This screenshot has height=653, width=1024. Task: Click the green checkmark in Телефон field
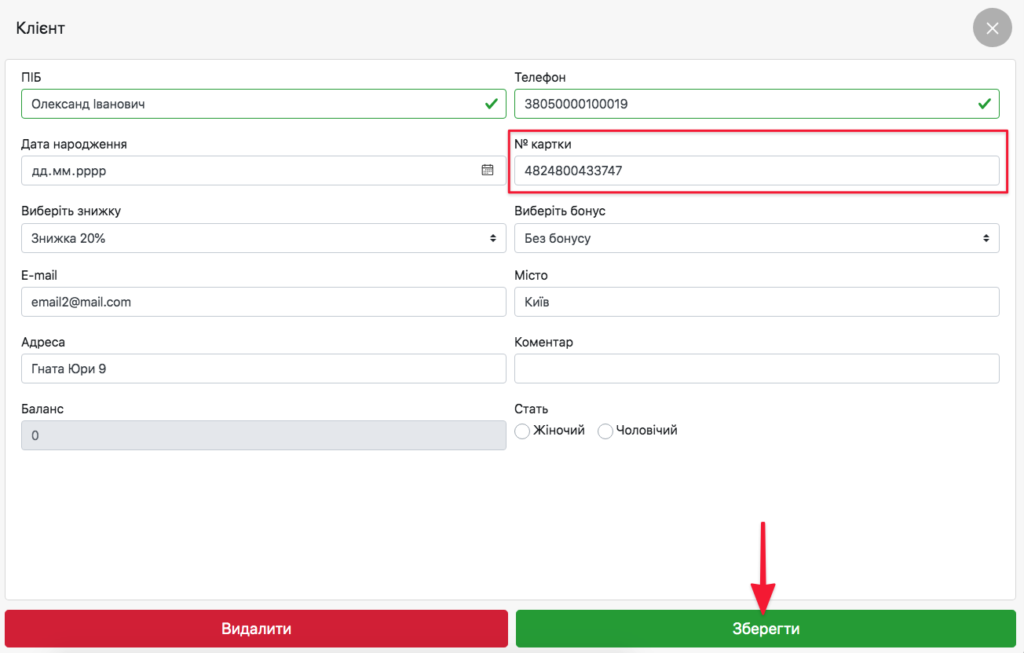(x=984, y=104)
